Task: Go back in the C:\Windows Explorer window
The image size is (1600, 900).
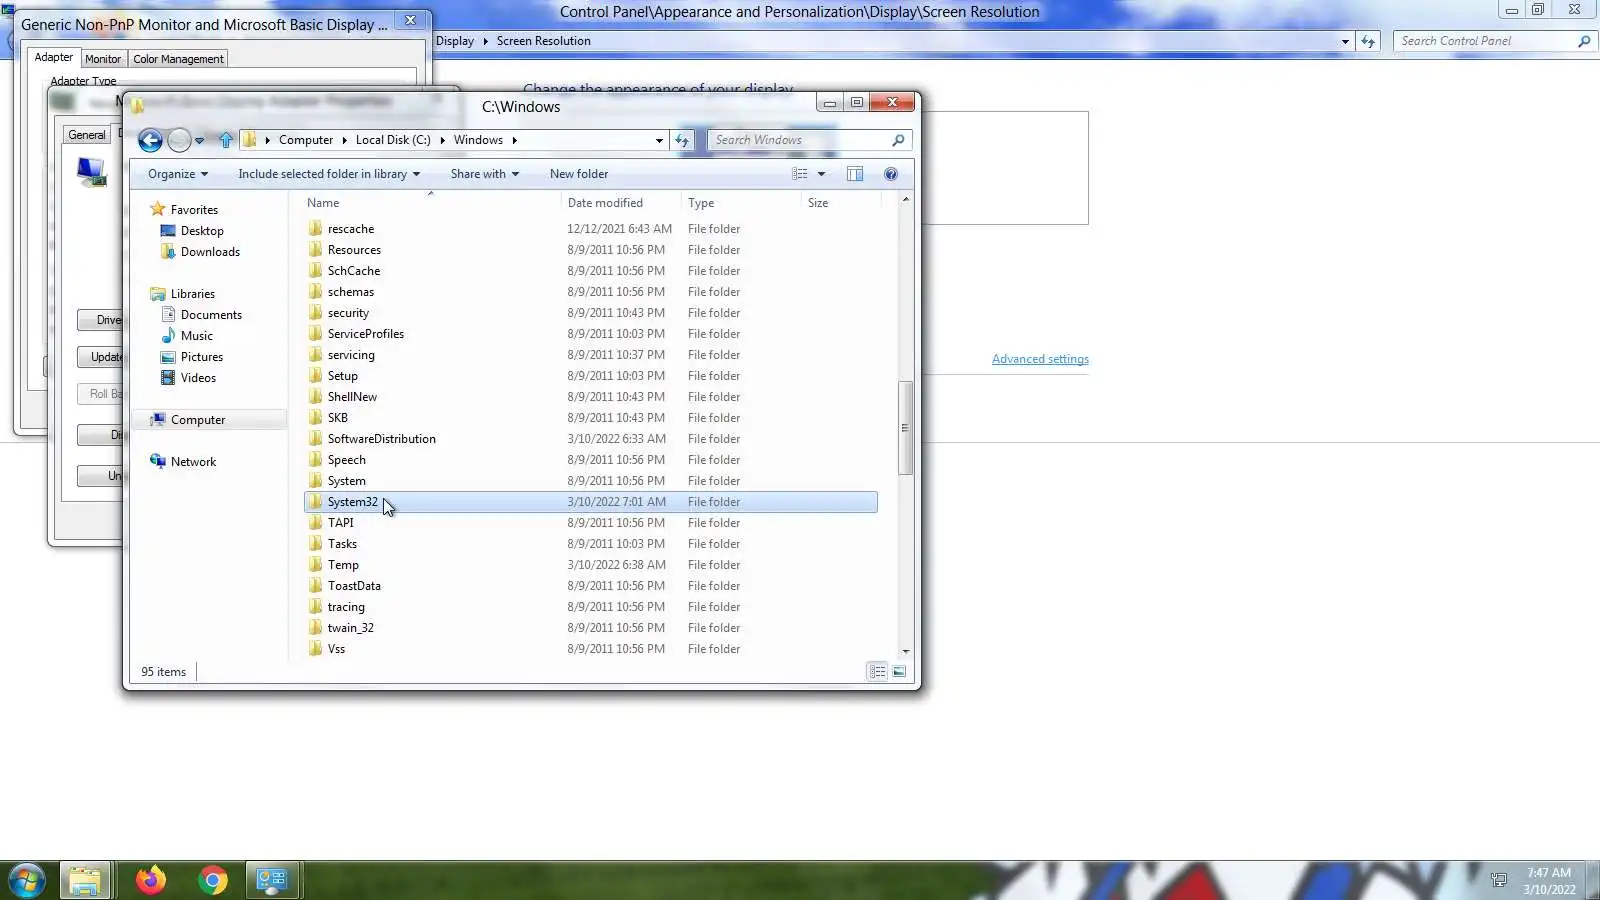Action: (x=150, y=141)
